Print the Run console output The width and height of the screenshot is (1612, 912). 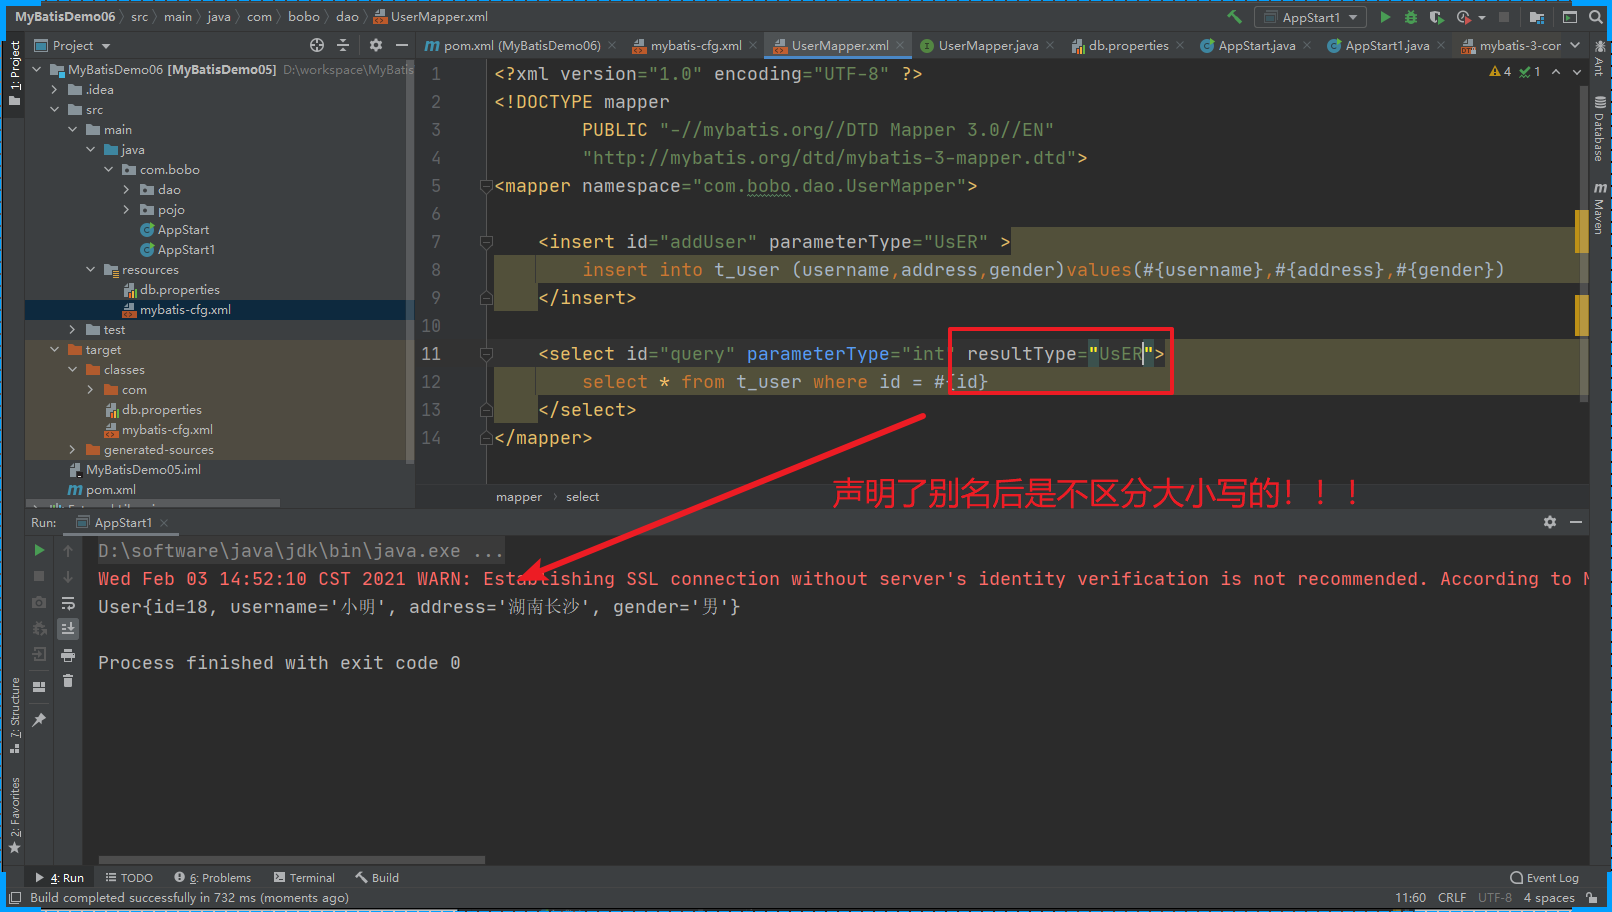[68, 655]
